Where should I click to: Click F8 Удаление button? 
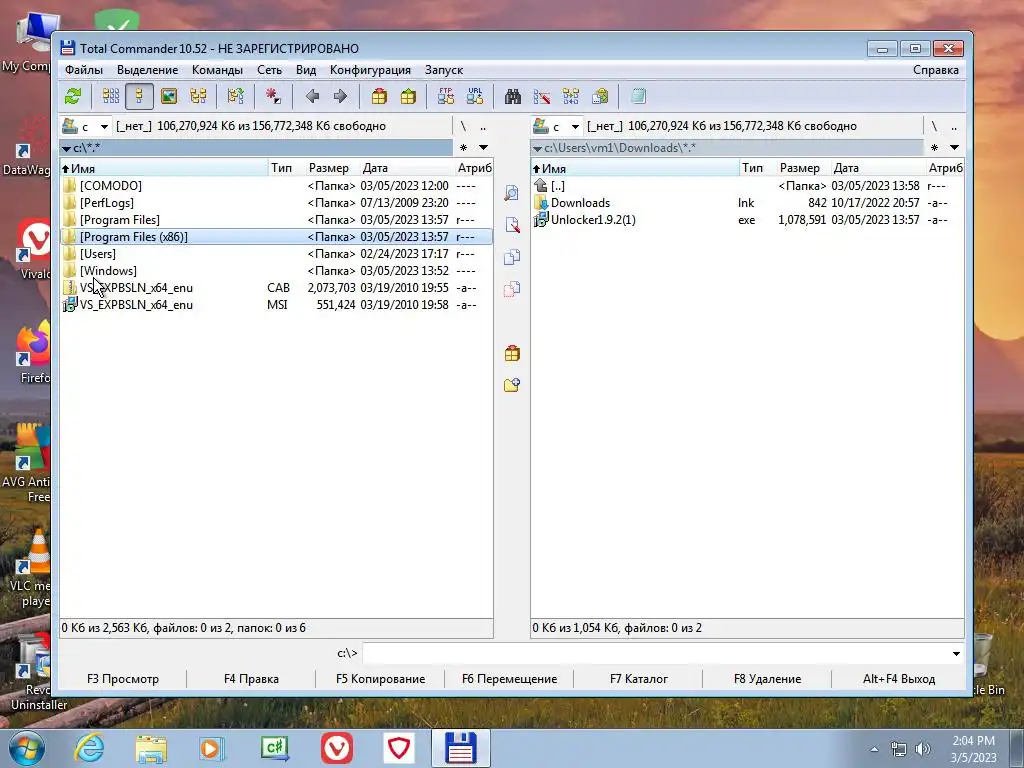[767, 679]
